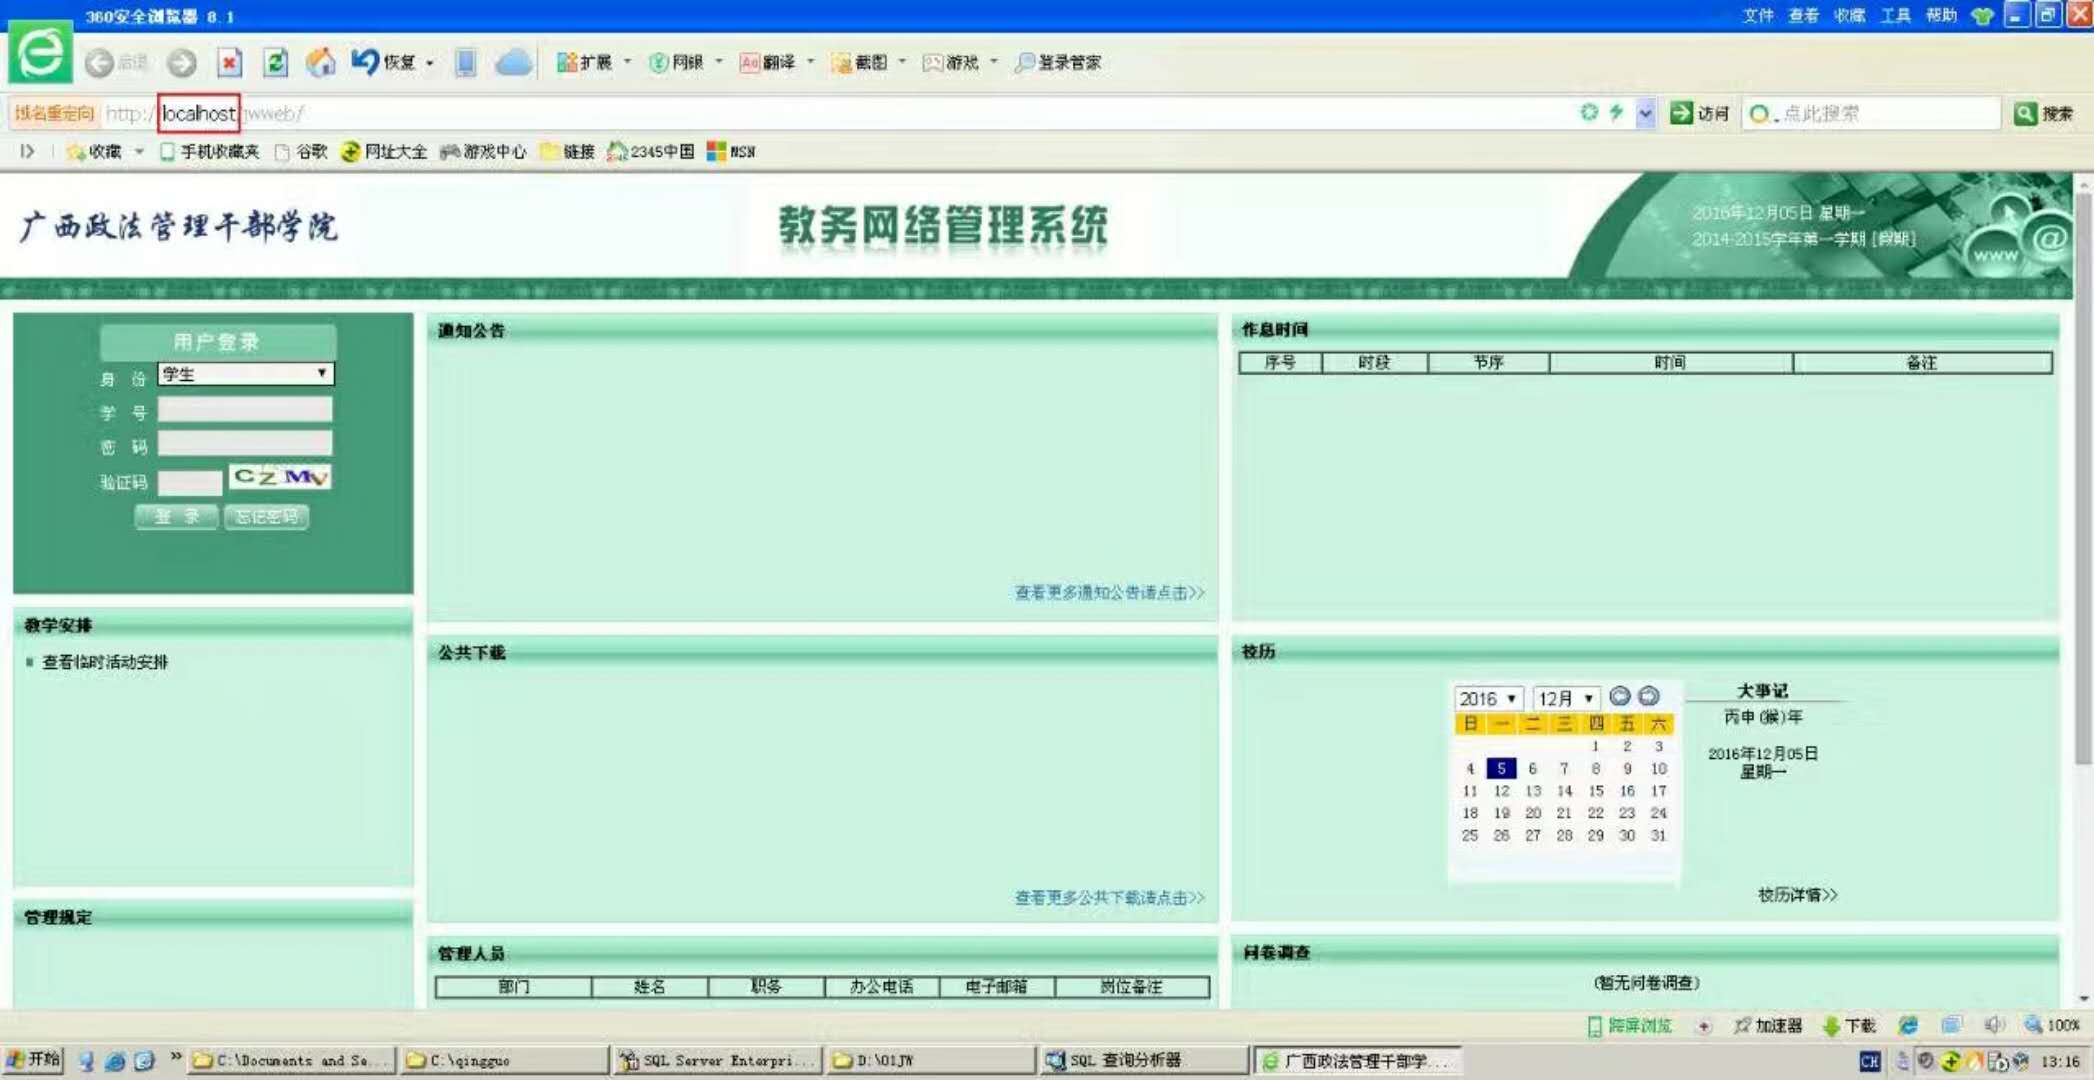Viewport: 2094px width, 1080px height.
Task: Select day 15 in the calendar
Action: 1596,791
